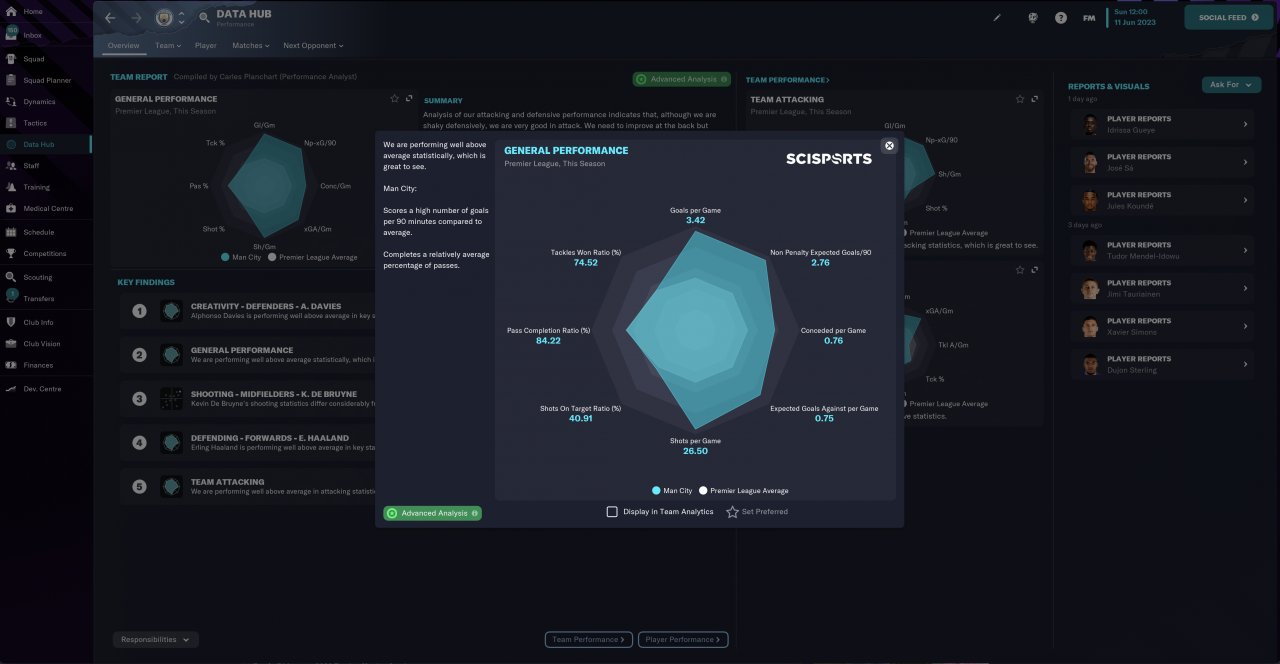The height and width of the screenshot is (664, 1280).
Task: Select the Team Attacking key finding
Action: pyautogui.click(x=250, y=486)
